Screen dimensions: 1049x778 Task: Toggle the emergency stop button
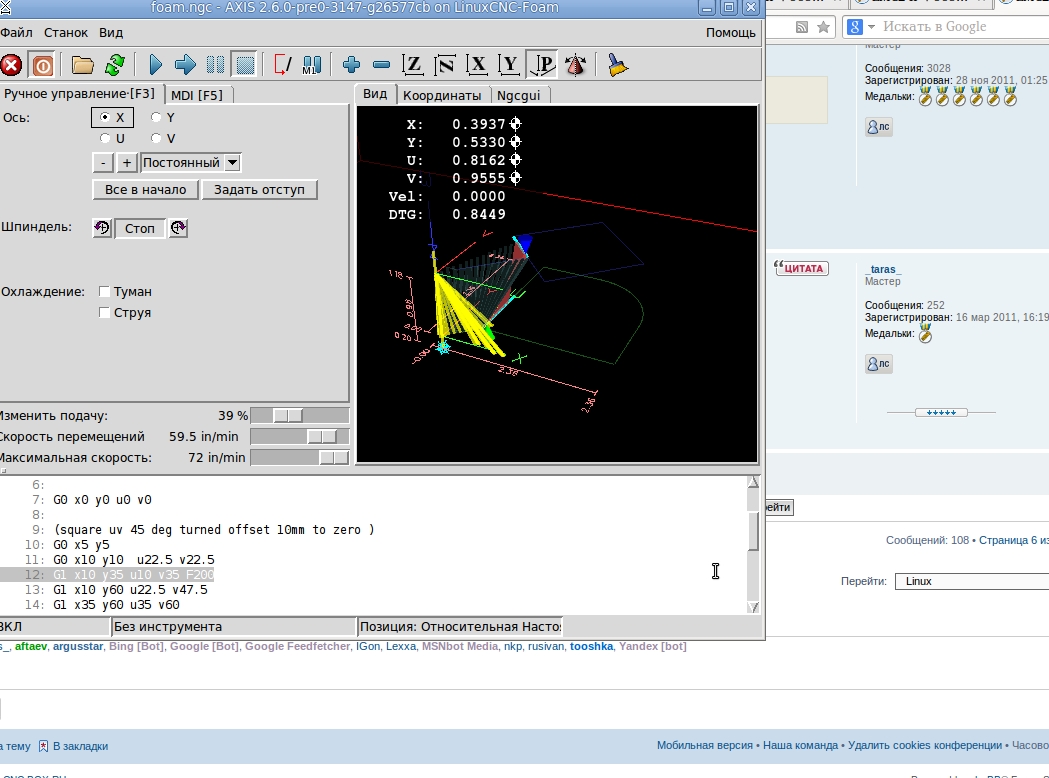click(11, 65)
